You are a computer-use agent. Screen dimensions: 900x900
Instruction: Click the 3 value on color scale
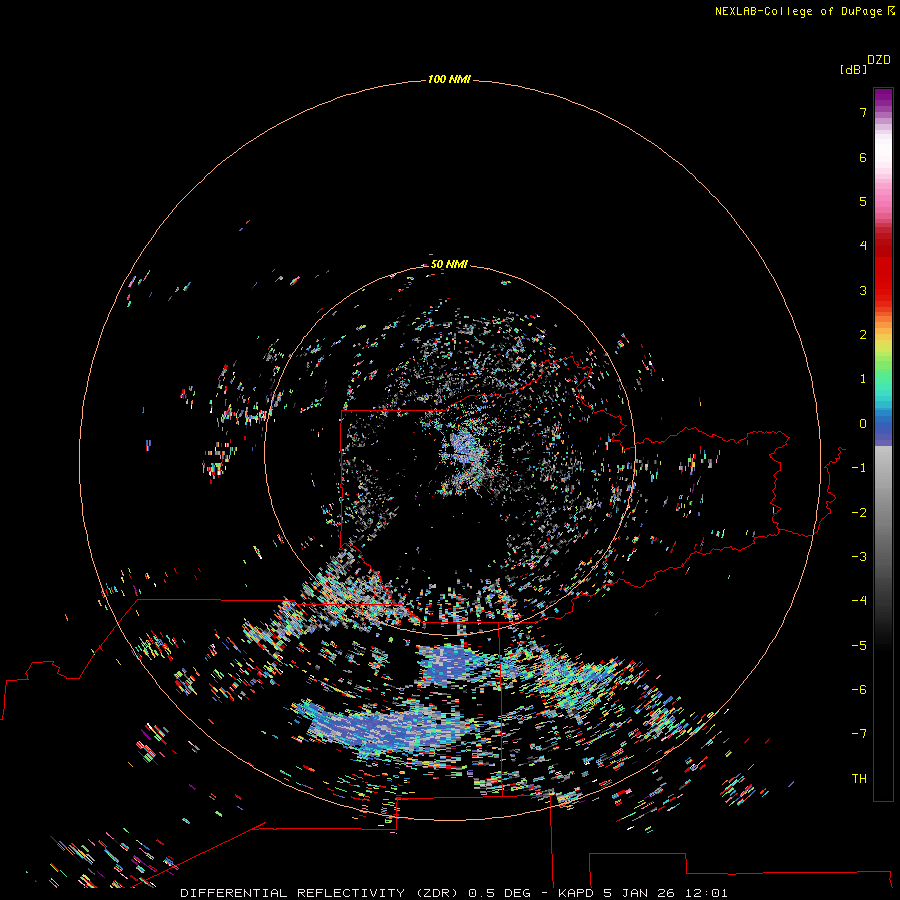863,290
